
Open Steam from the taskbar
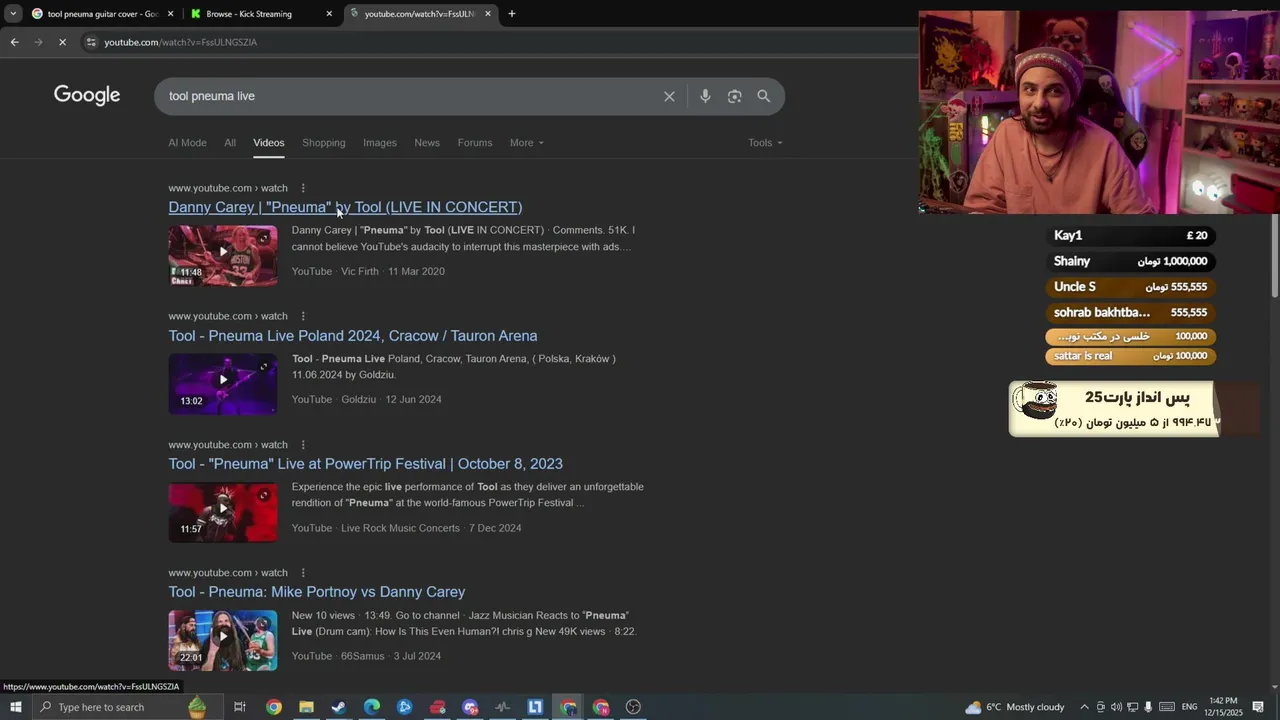point(339,707)
